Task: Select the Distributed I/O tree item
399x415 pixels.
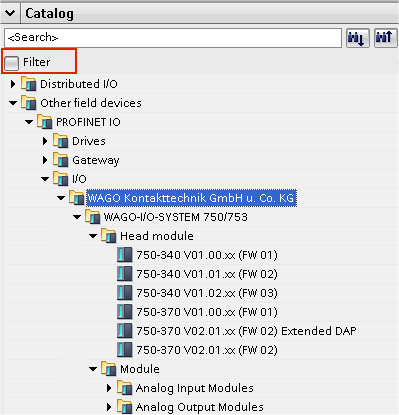Action: pyautogui.click(x=79, y=84)
